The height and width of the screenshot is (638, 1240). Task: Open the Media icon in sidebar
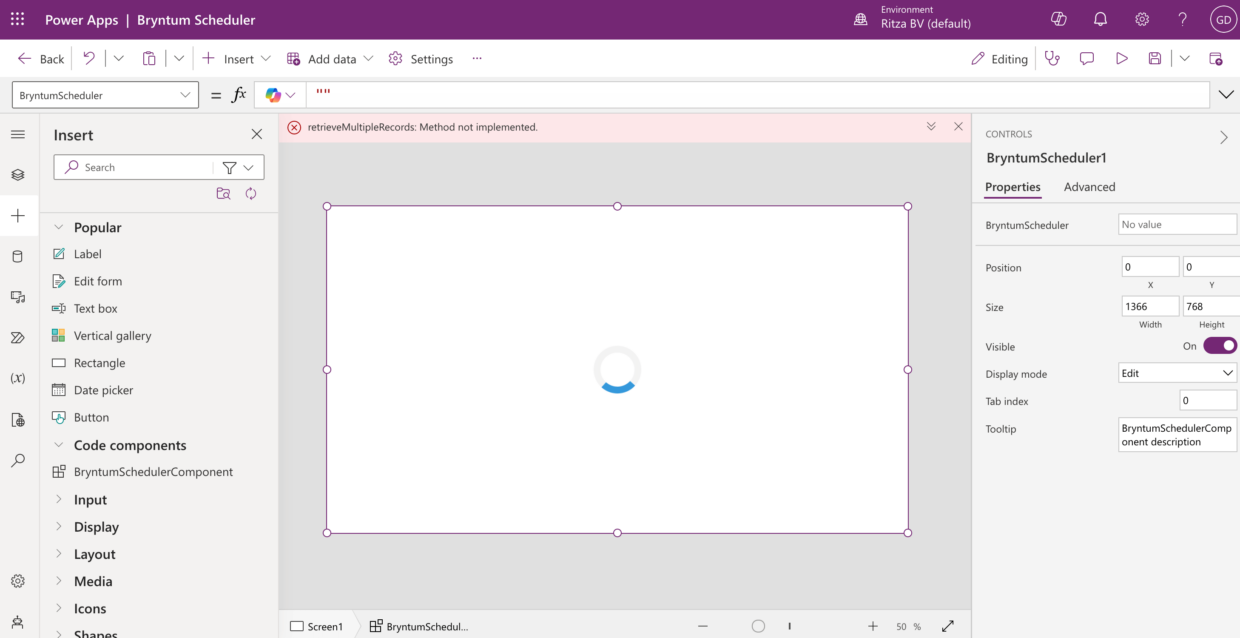(18, 297)
